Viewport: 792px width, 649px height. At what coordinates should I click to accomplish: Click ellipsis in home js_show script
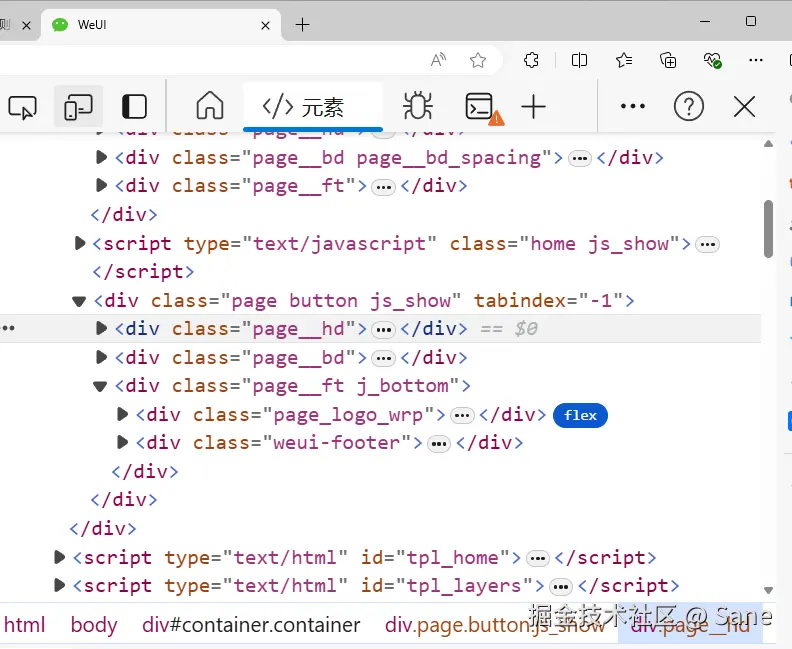[x=708, y=244]
